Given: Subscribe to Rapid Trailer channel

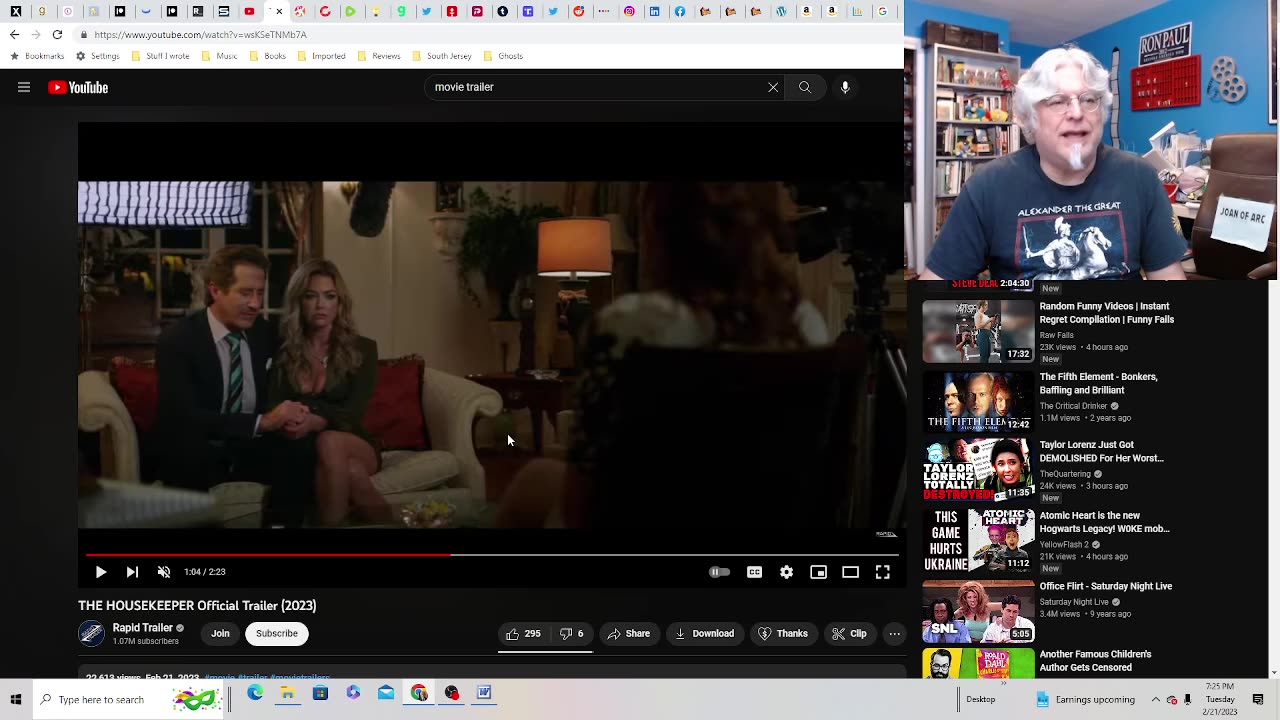Looking at the screenshot, I should [x=277, y=634].
